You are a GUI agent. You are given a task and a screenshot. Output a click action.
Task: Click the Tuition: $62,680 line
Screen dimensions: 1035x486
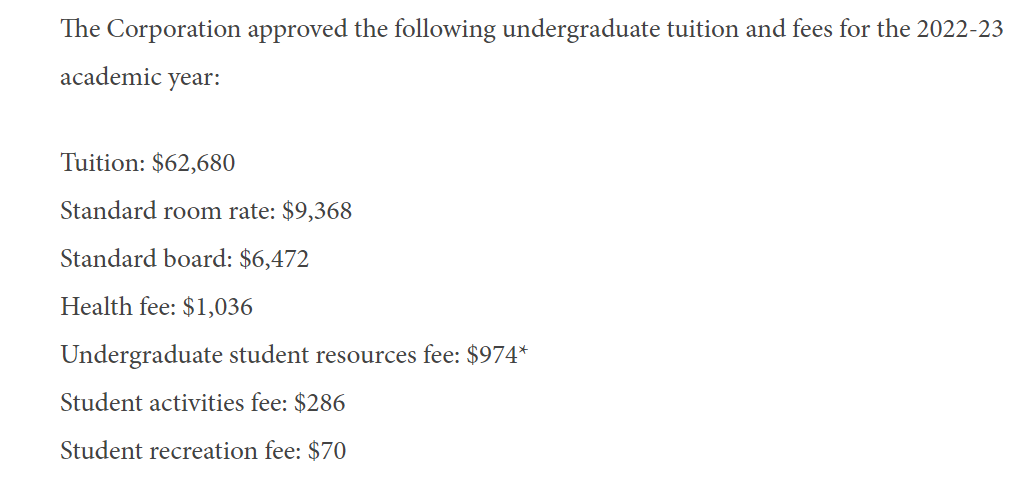tap(148, 162)
